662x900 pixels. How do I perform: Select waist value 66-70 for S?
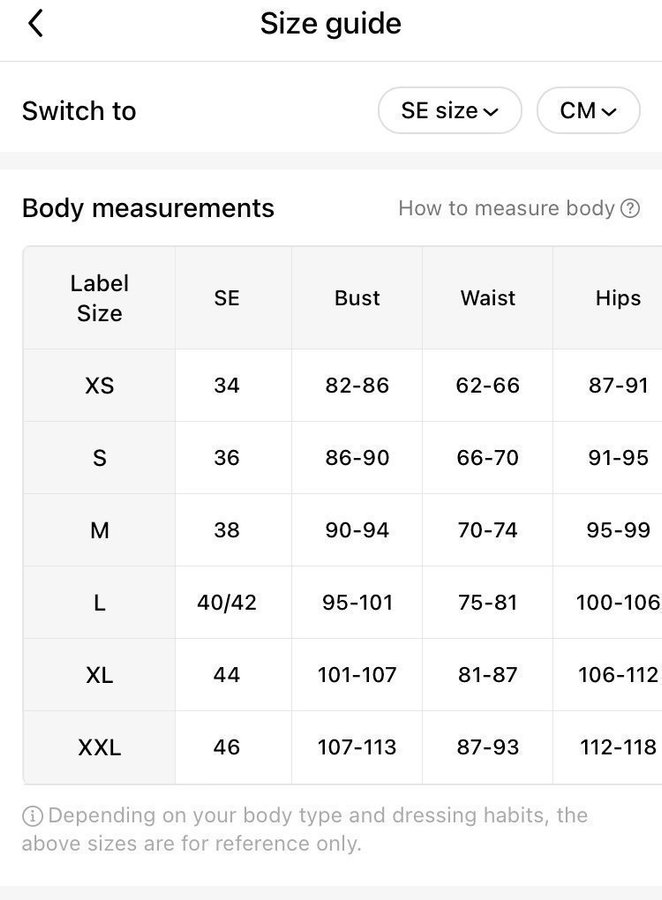[x=488, y=458]
